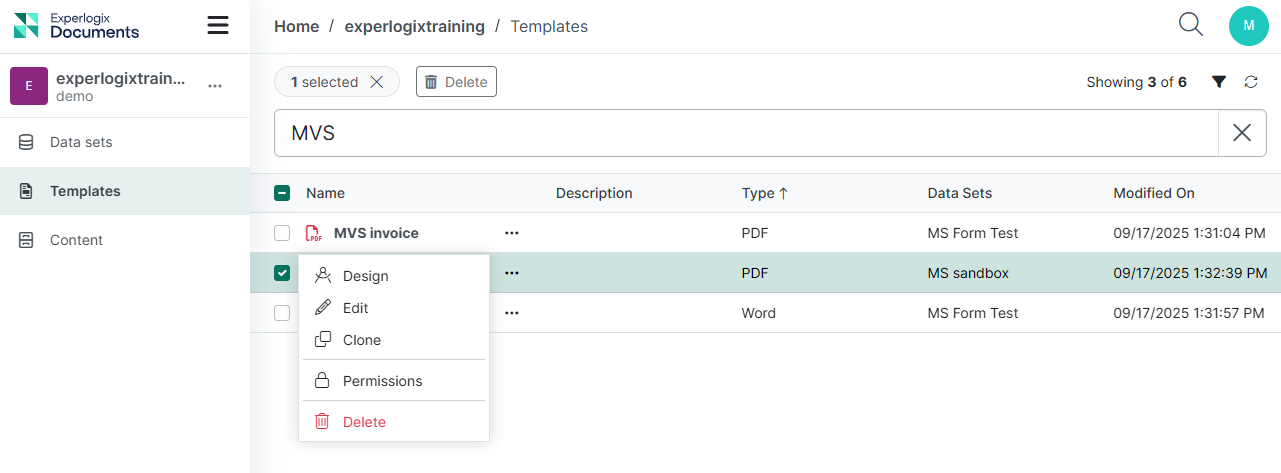The width and height of the screenshot is (1281, 473).
Task: Click the Delete button in toolbar
Action: [x=456, y=82]
